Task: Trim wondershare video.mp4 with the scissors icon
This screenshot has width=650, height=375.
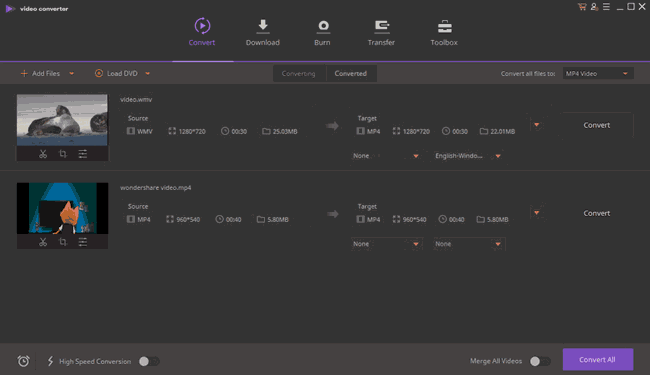Action: pos(43,242)
